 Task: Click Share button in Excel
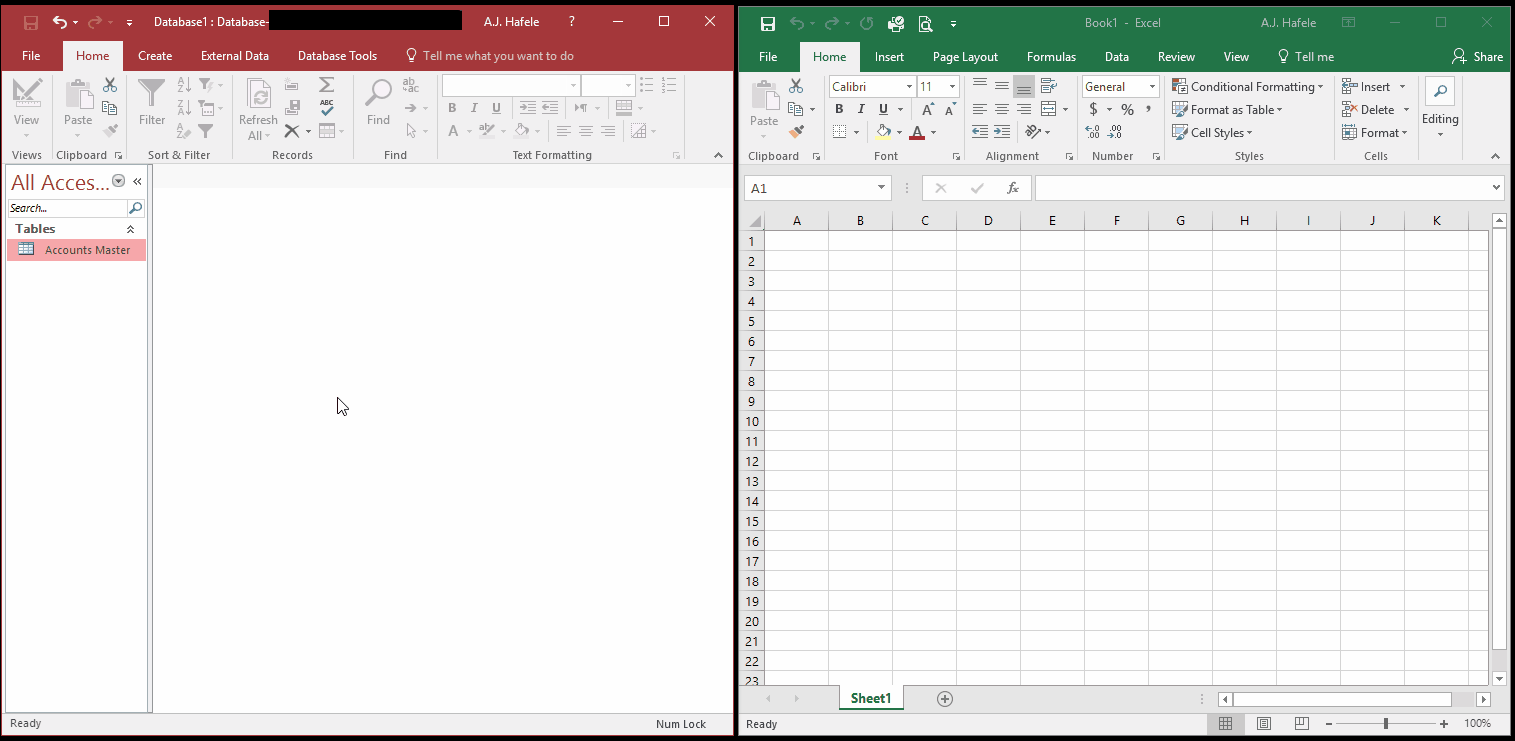1477,57
